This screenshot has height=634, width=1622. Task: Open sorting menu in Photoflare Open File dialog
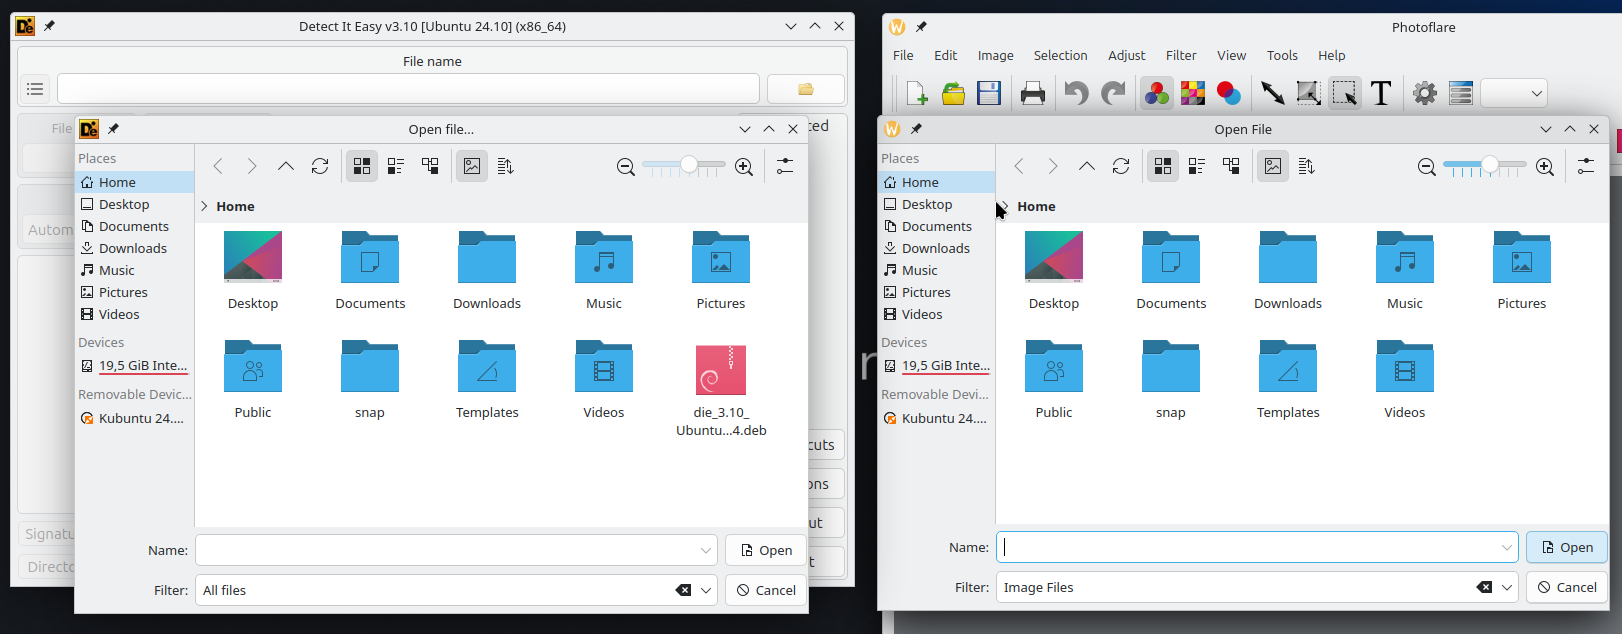point(1307,166)
